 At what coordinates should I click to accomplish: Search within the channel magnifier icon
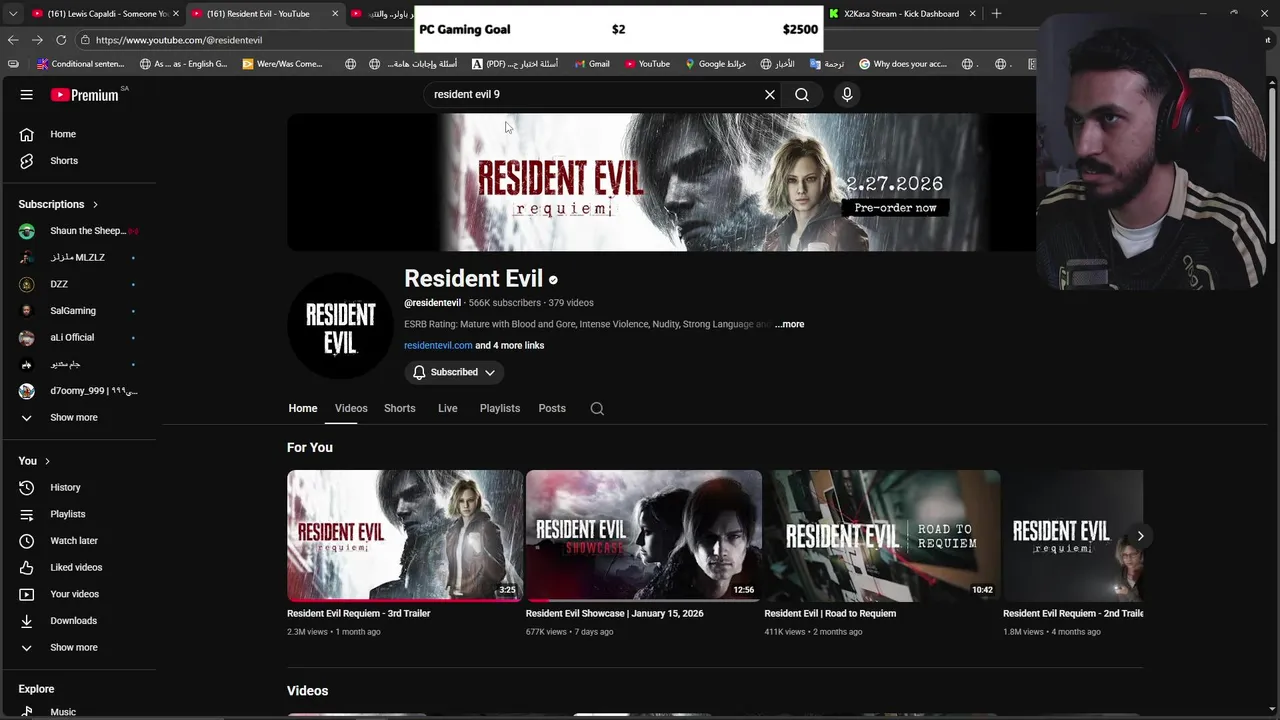tap(597, 408)
